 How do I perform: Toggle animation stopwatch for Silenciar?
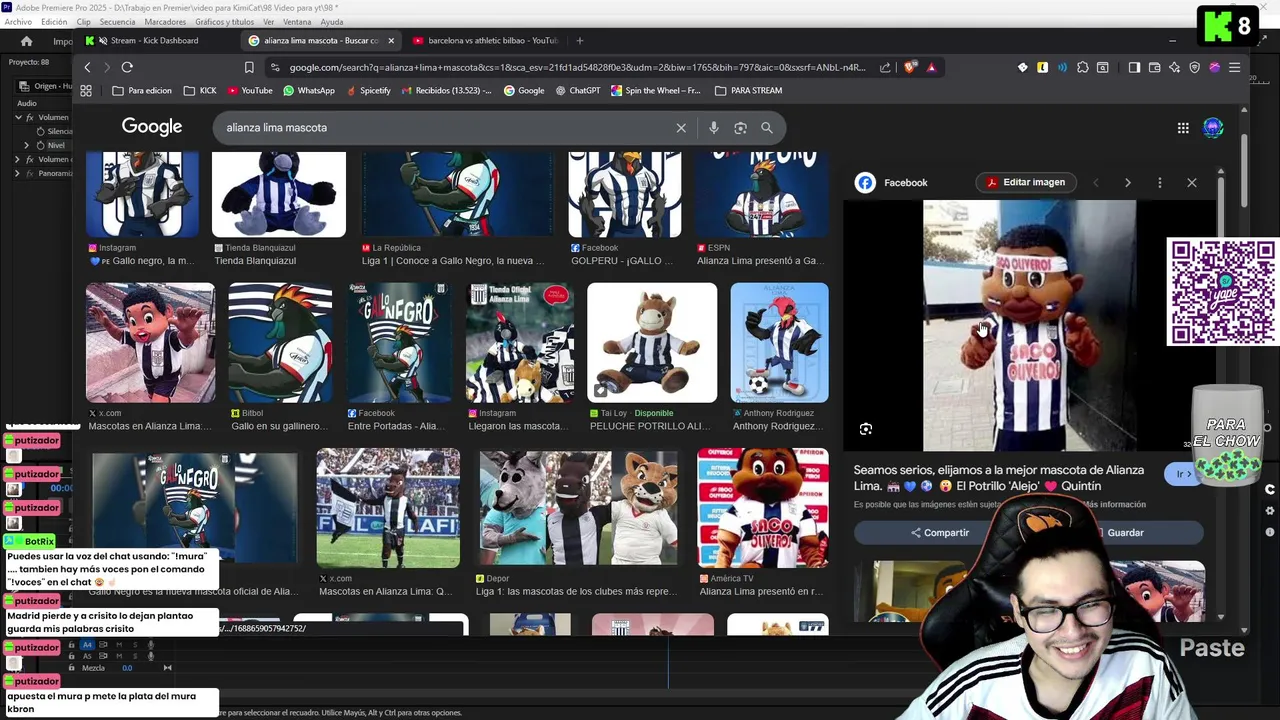40,131
